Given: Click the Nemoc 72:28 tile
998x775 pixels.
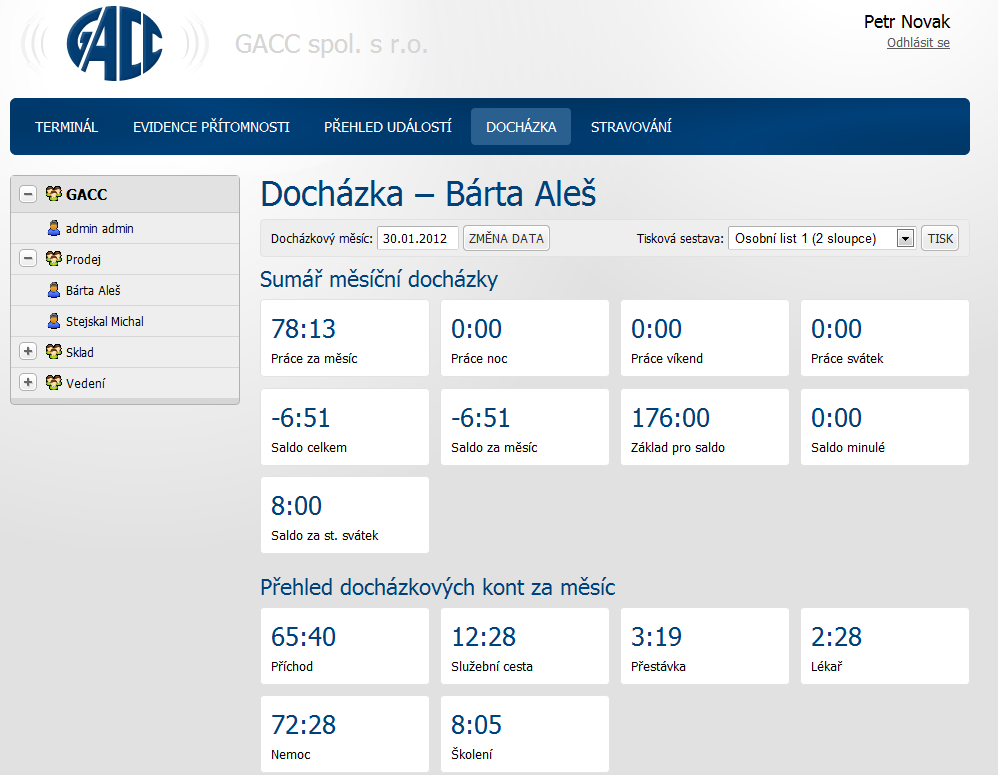Looking at the screenshot, I should (345, 734).
